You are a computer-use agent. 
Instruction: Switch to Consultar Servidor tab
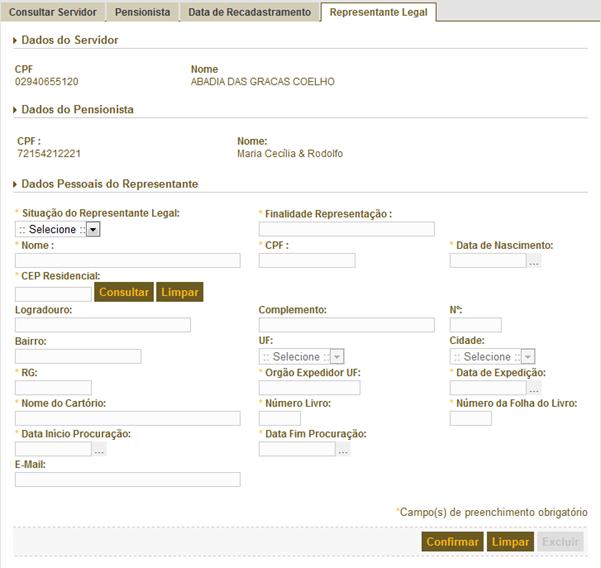point(53,12)
